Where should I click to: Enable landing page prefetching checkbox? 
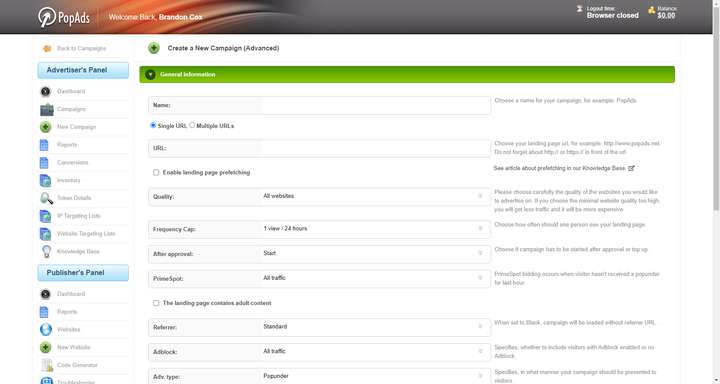pyautogui.click(x=156, y=173)
